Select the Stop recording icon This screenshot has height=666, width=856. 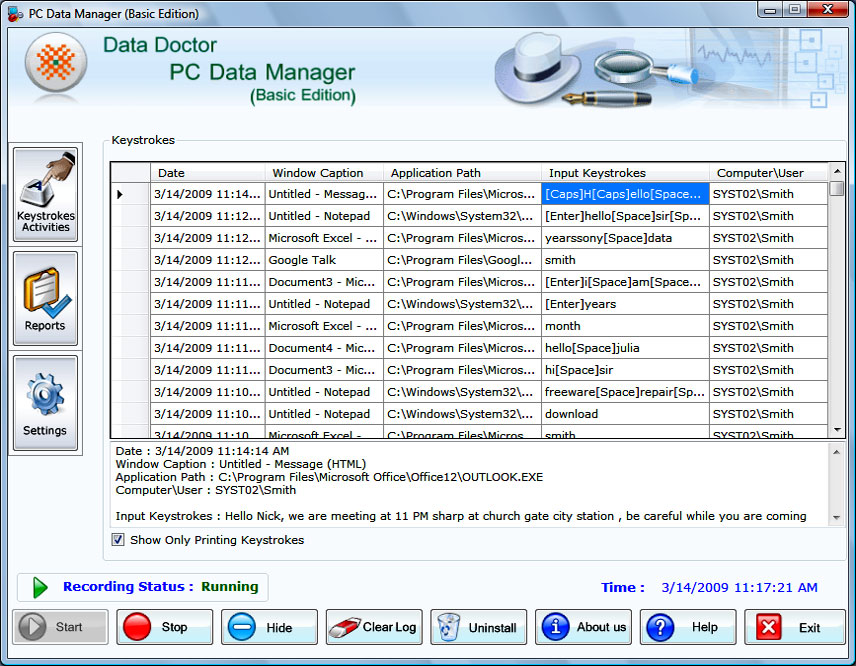141,627
